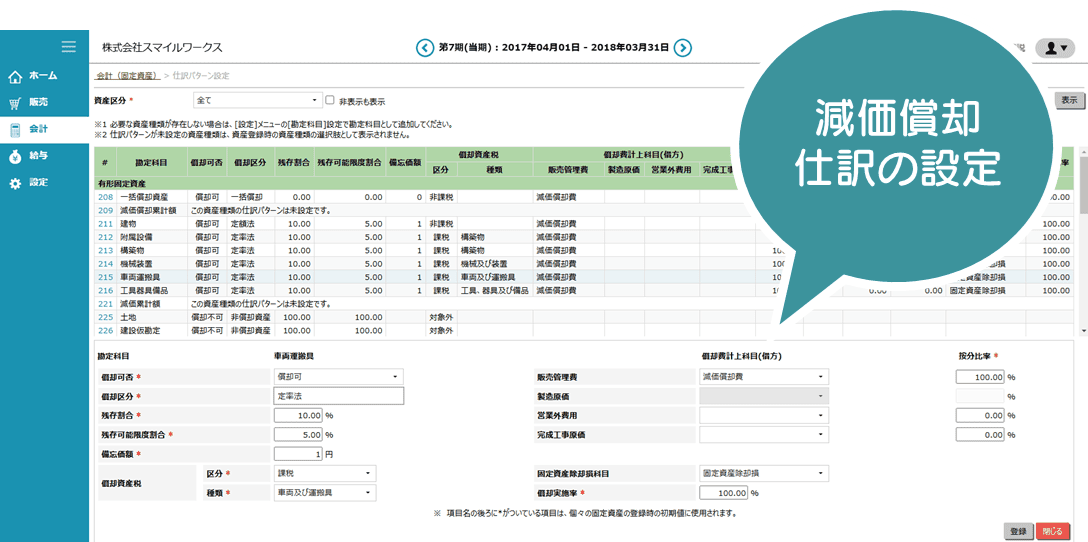
Task: Open account 213 link
Action: (105, 250)
